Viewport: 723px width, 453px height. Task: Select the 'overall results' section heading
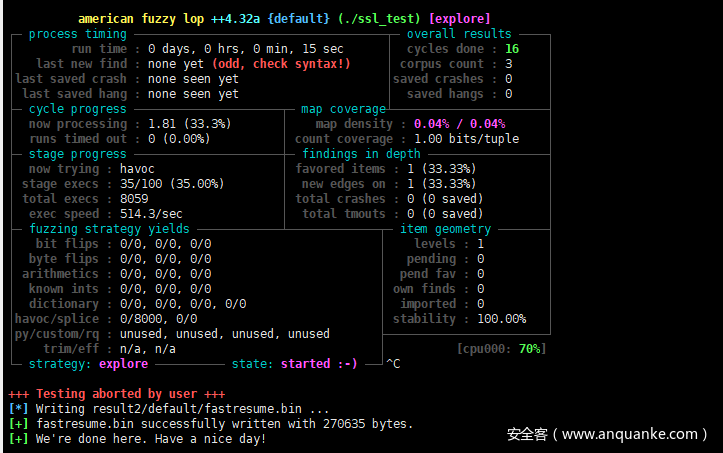click(x=459, y=34)
